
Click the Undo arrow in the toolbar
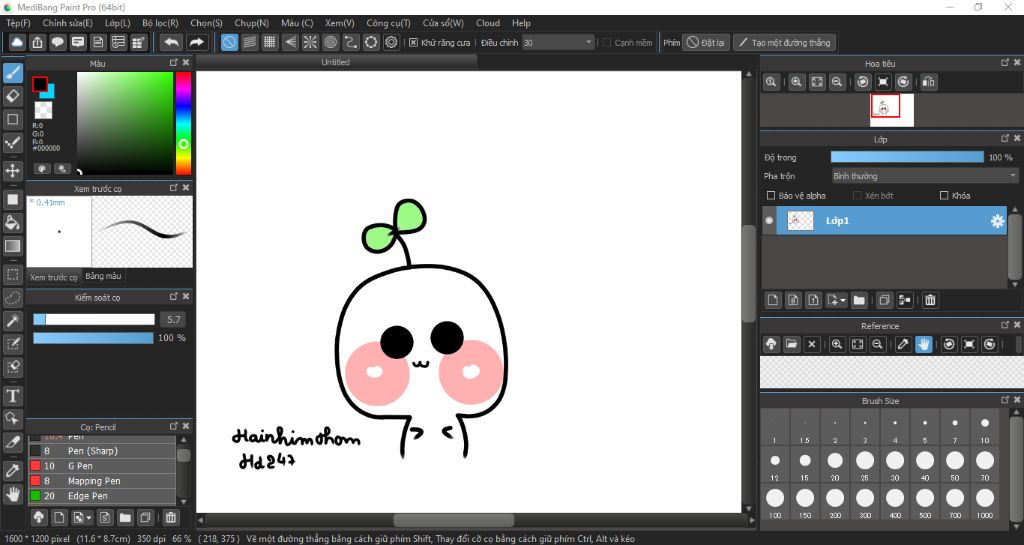point(171,42)
